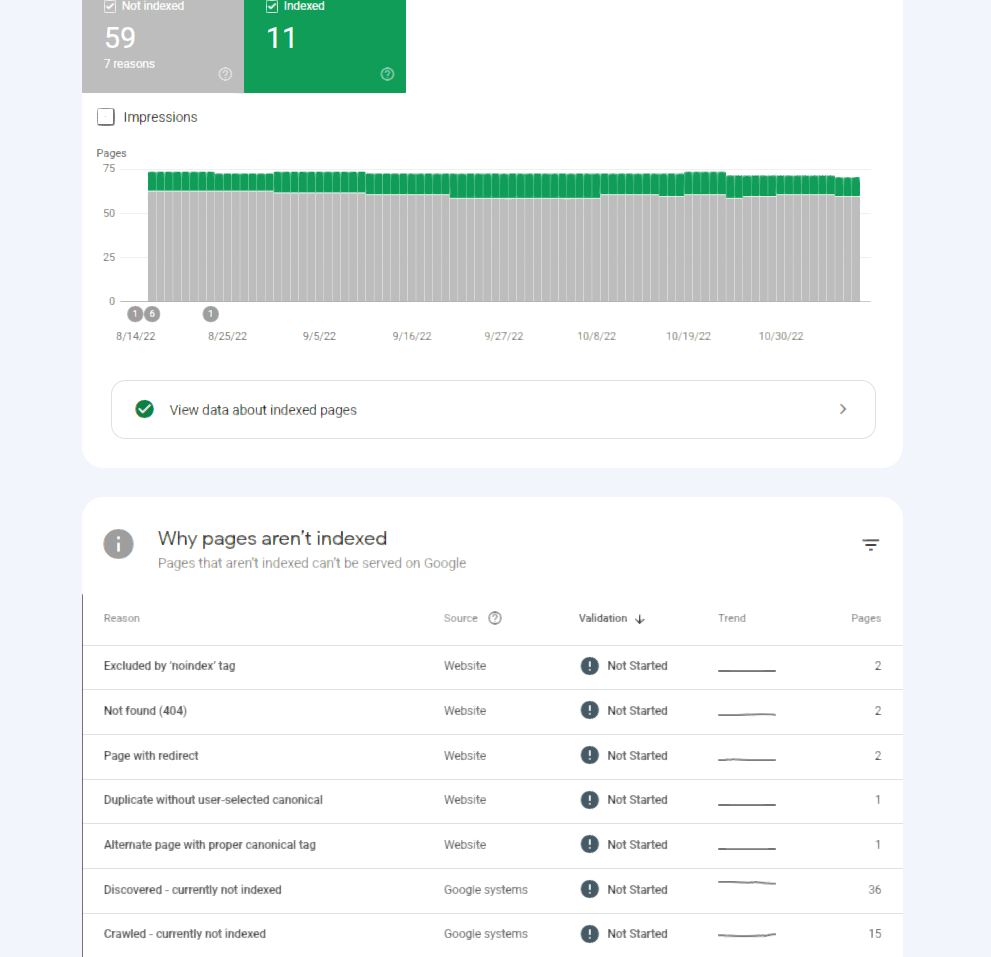The width and height of the screenshot is (991, 957).
Task: Expand View data about indexed pages chevron
Action: point(842,409)
